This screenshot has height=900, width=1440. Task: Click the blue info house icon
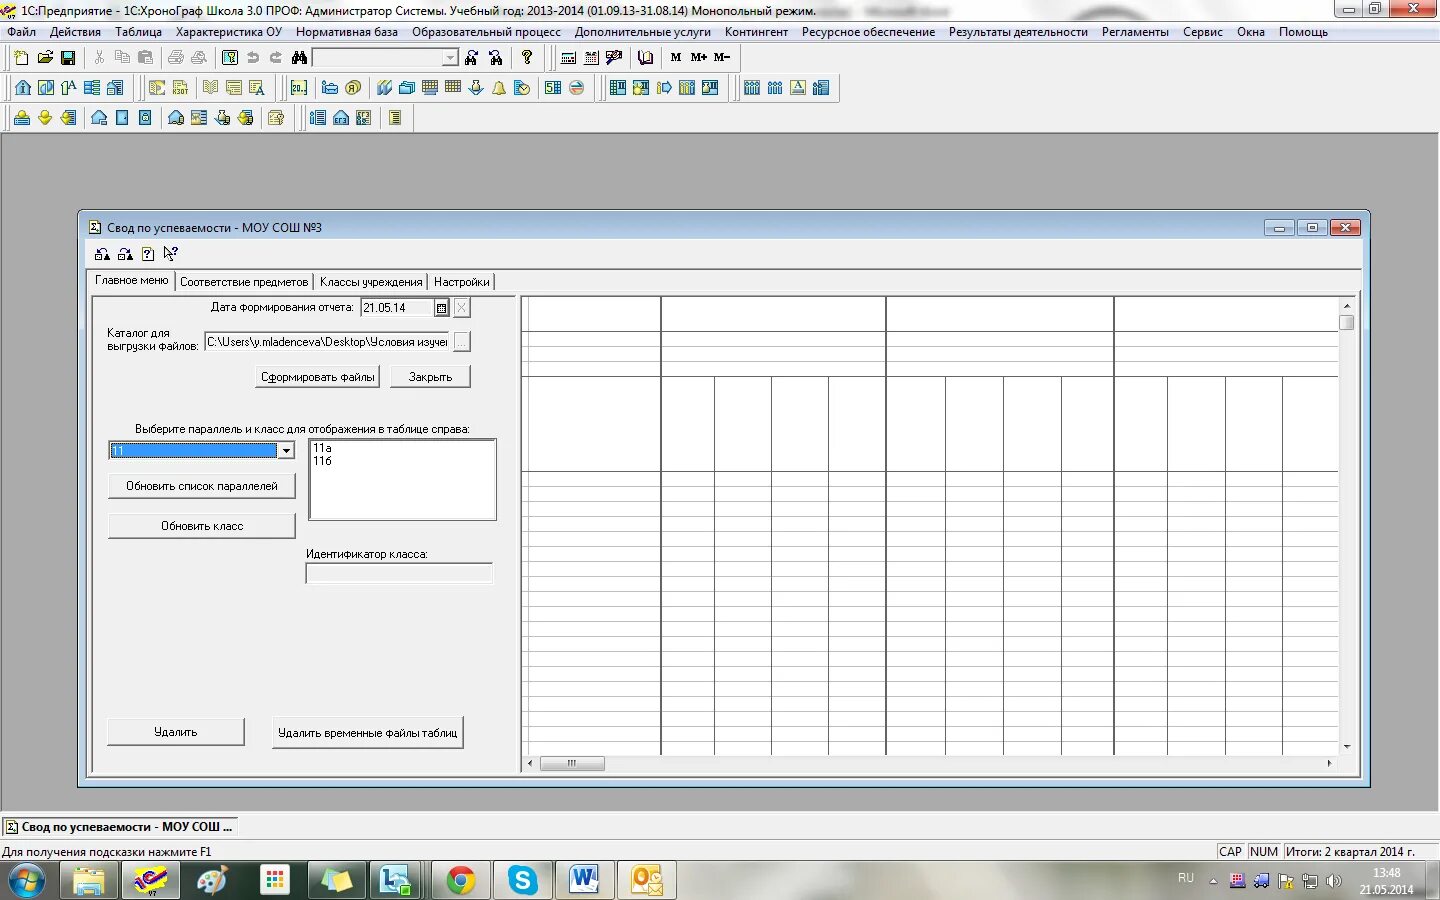[23, 88]
